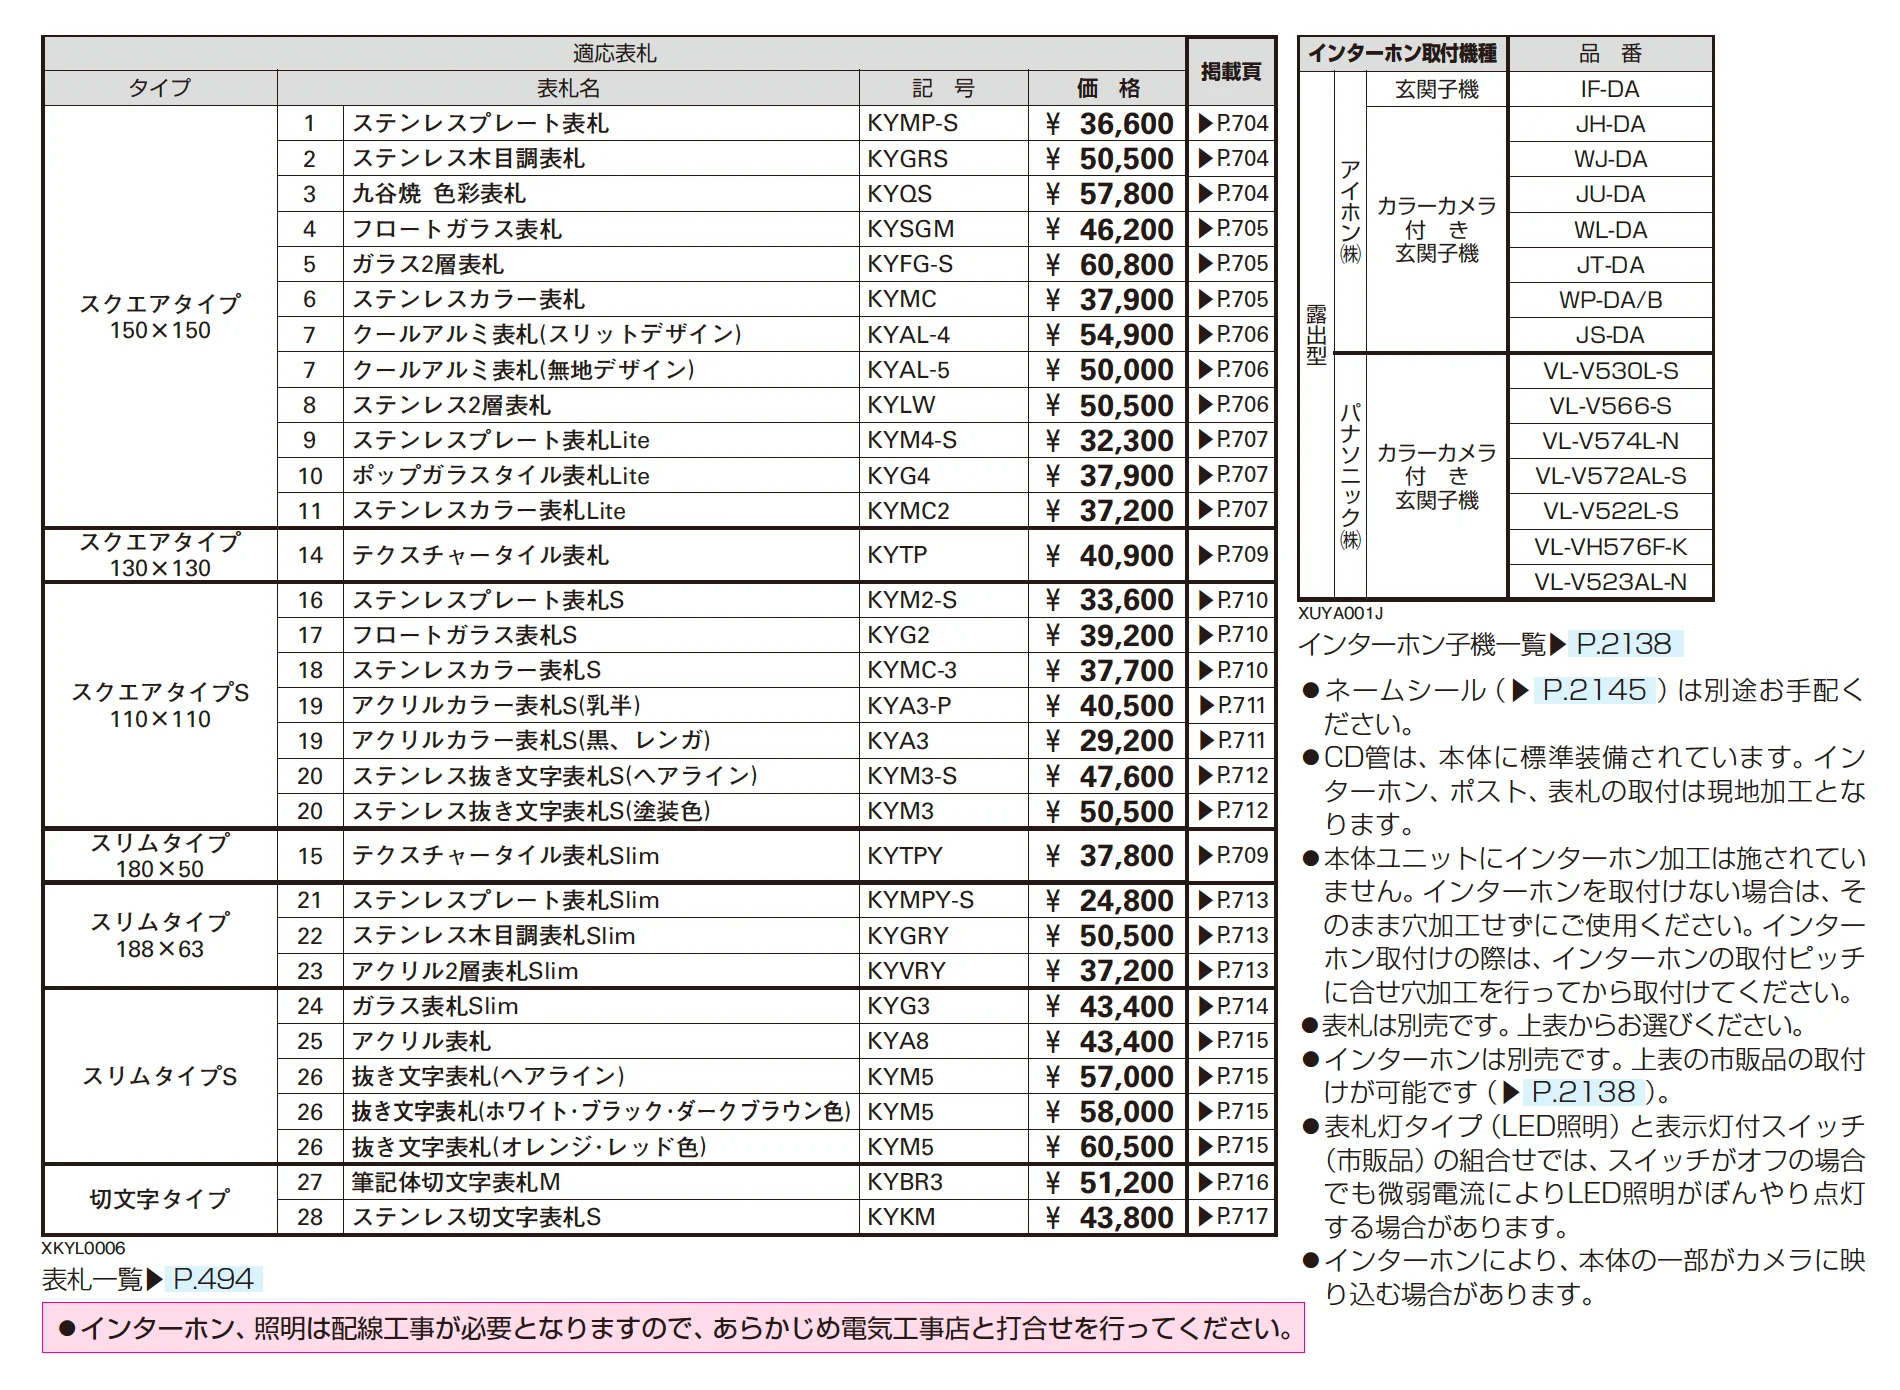Click the price ¥ 24,800

[1109, 901]
